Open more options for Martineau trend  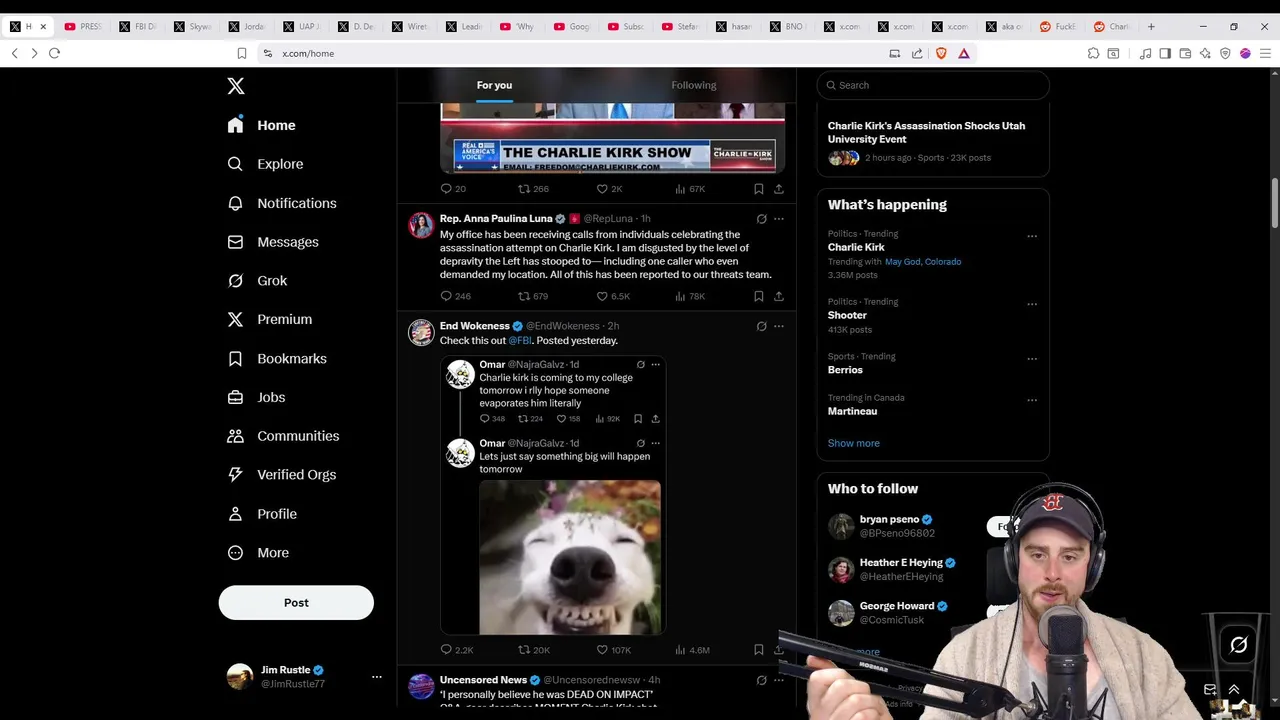1032,401
